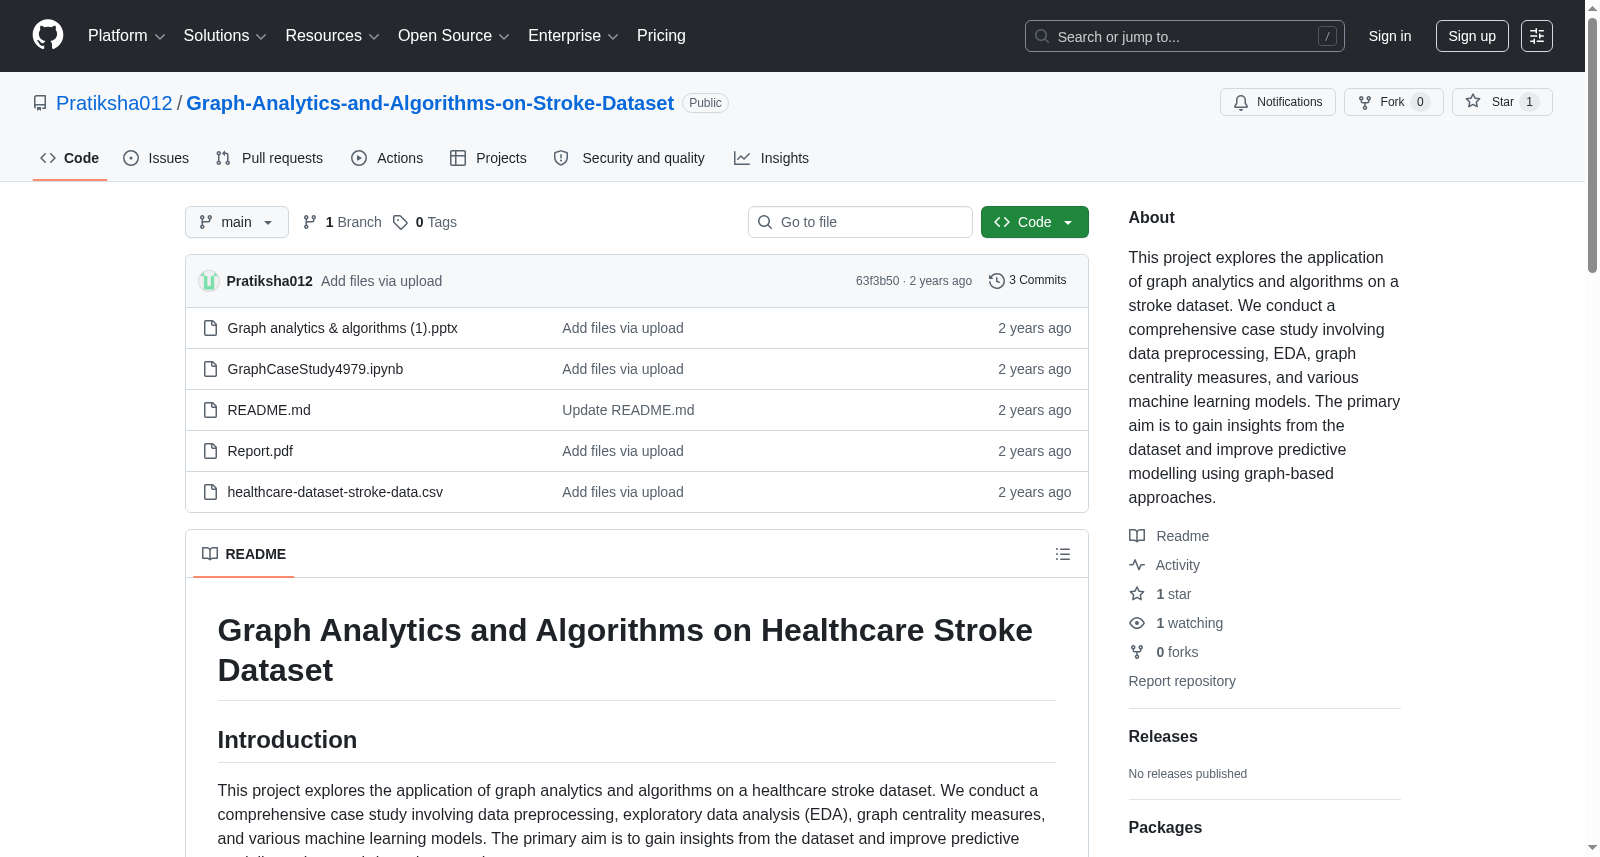The height and width of the screenshot is (857, 1600).
Task: Open Graph analytics & algorithms (1).pptx file
Action: tap(342, 328)
